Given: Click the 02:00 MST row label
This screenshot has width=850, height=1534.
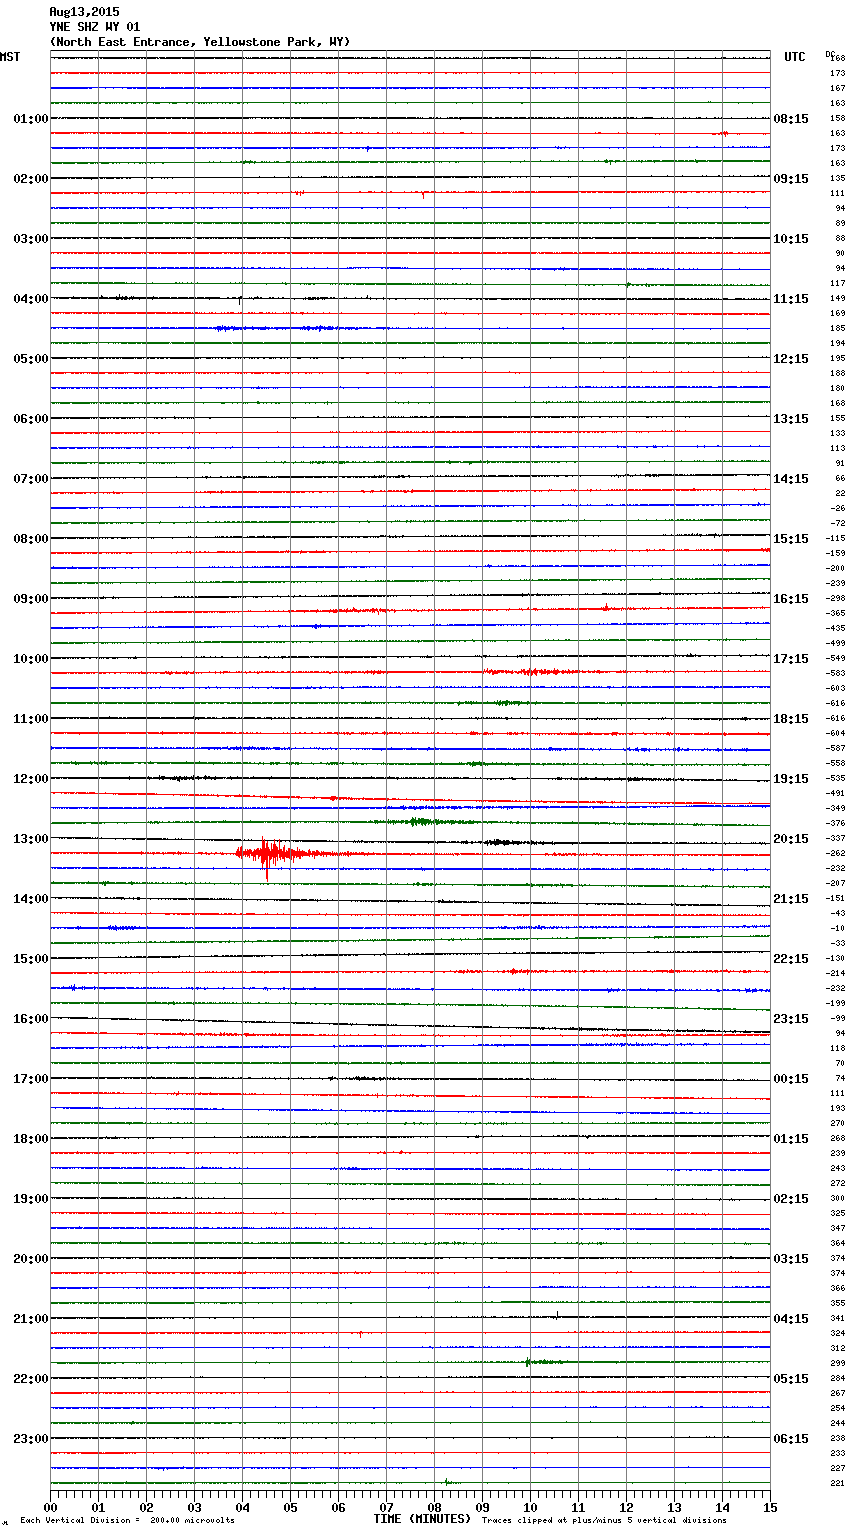Looking at the screenshot, I should [x=31, y=179].
